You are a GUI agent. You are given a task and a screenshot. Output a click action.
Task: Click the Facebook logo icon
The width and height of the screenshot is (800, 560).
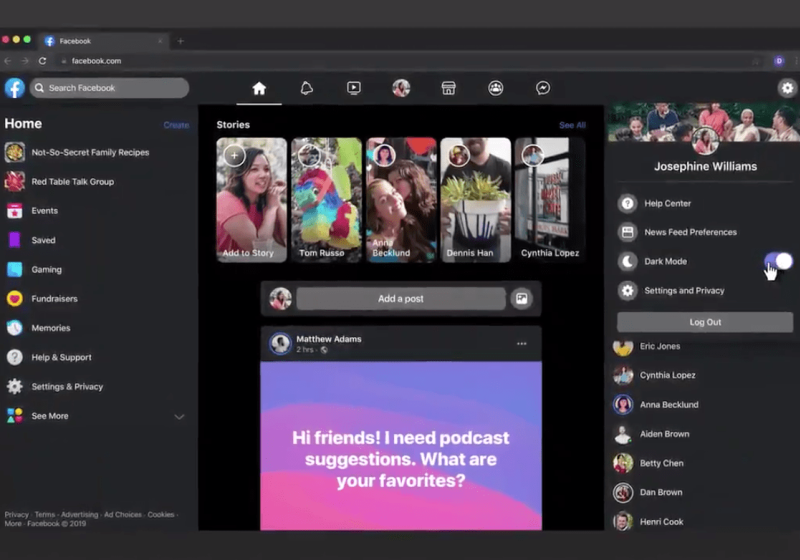[x=15, y=88]
